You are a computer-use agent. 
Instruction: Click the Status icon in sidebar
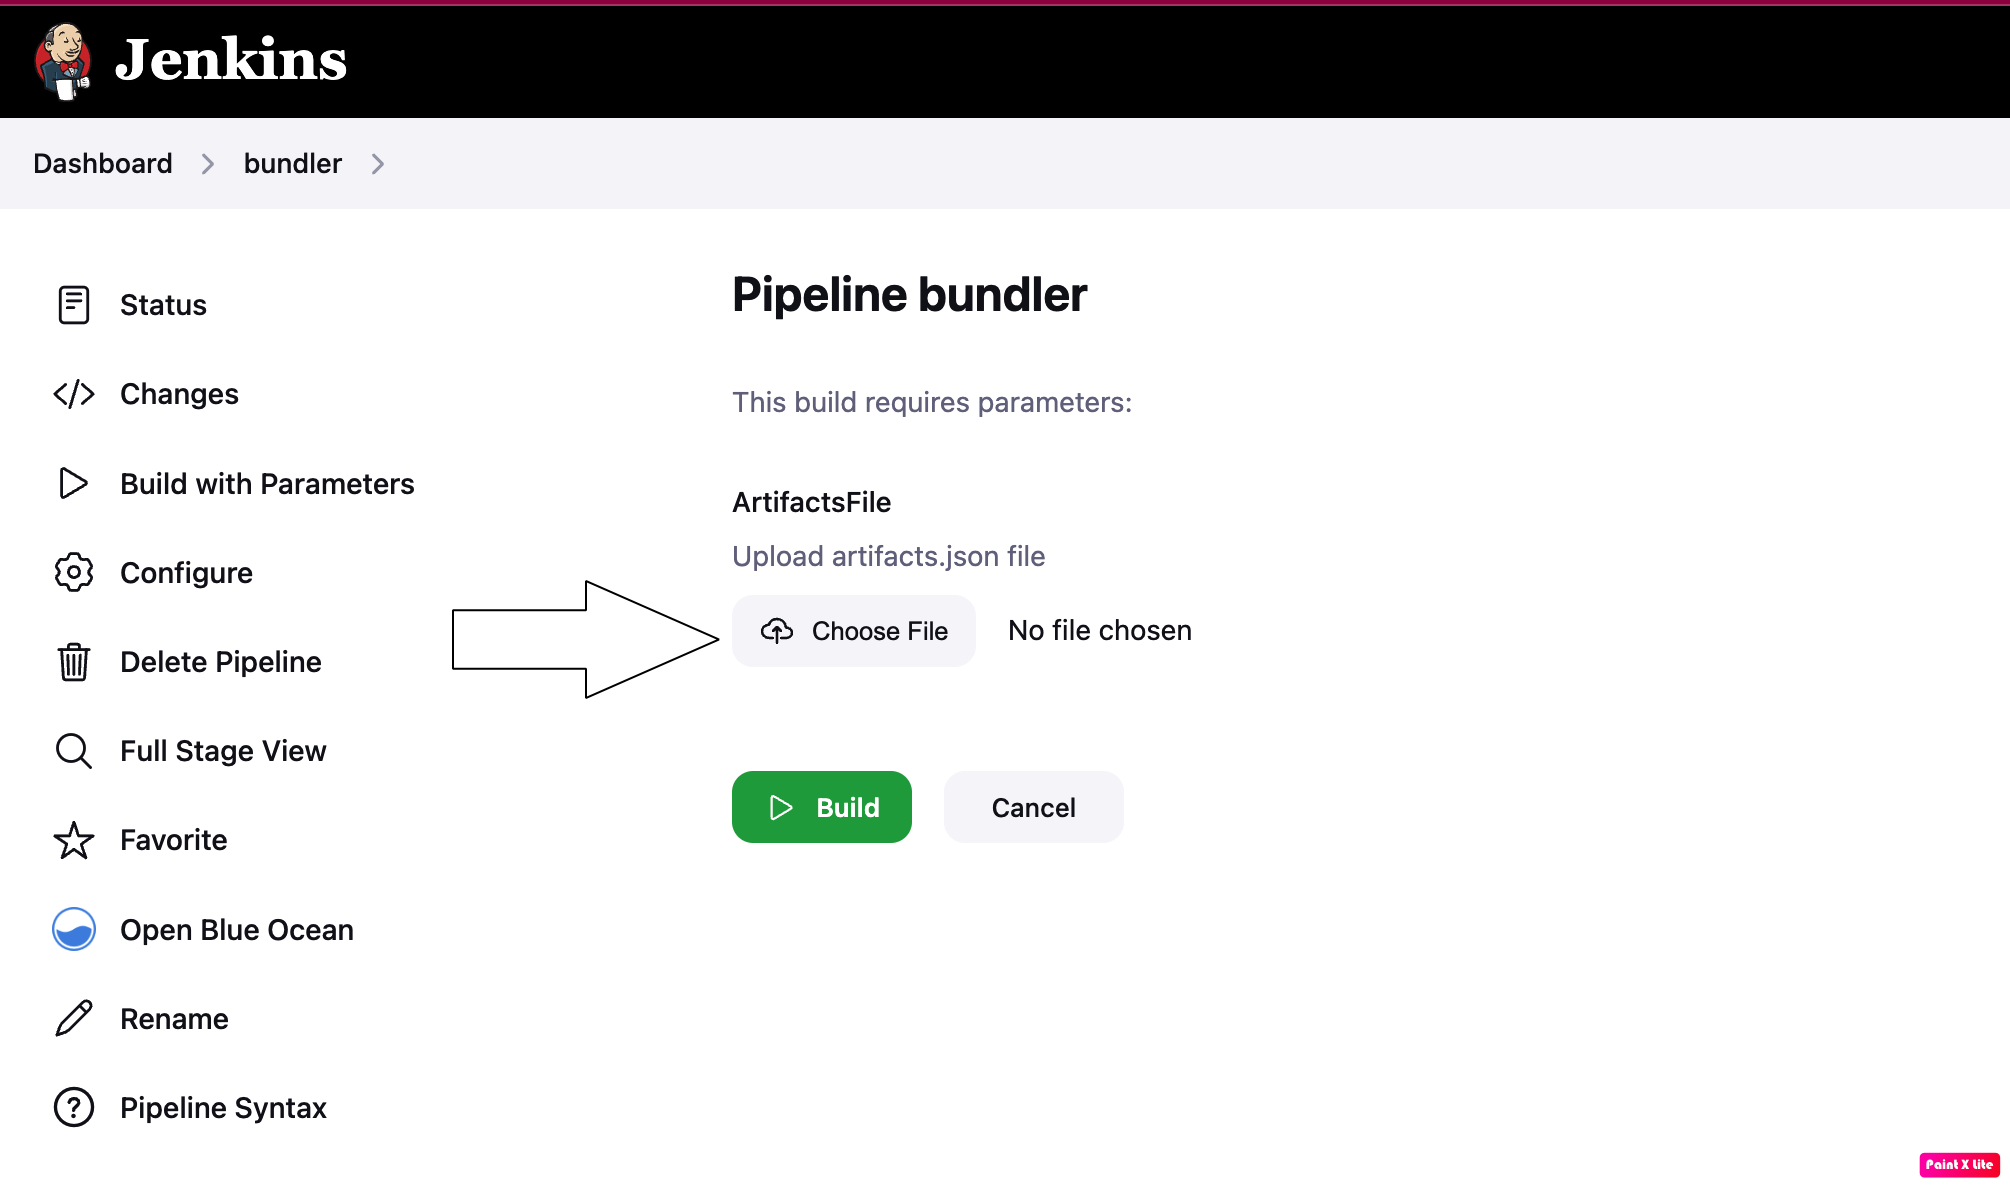[73, 305]
